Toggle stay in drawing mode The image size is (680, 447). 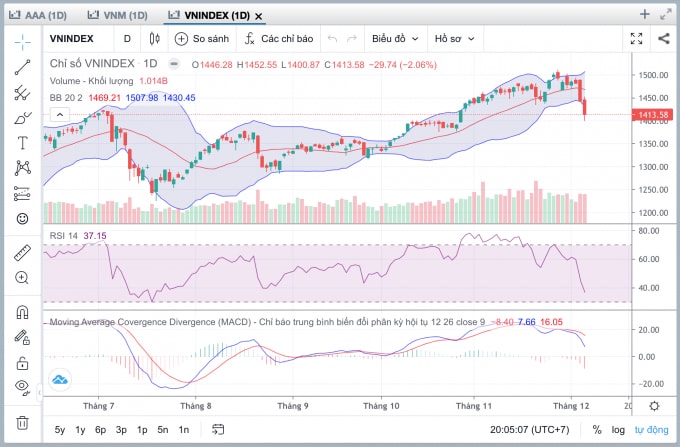23,337
